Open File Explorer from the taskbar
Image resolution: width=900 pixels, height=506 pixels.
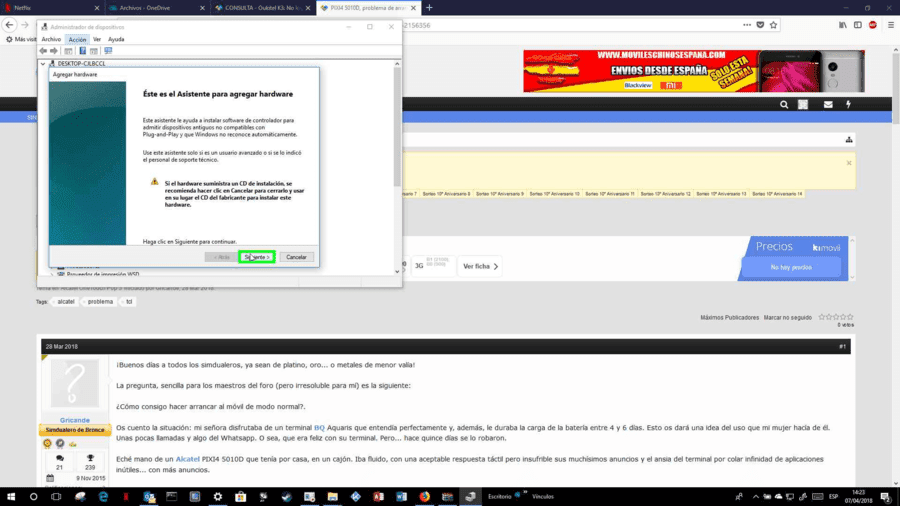point(332,497)
